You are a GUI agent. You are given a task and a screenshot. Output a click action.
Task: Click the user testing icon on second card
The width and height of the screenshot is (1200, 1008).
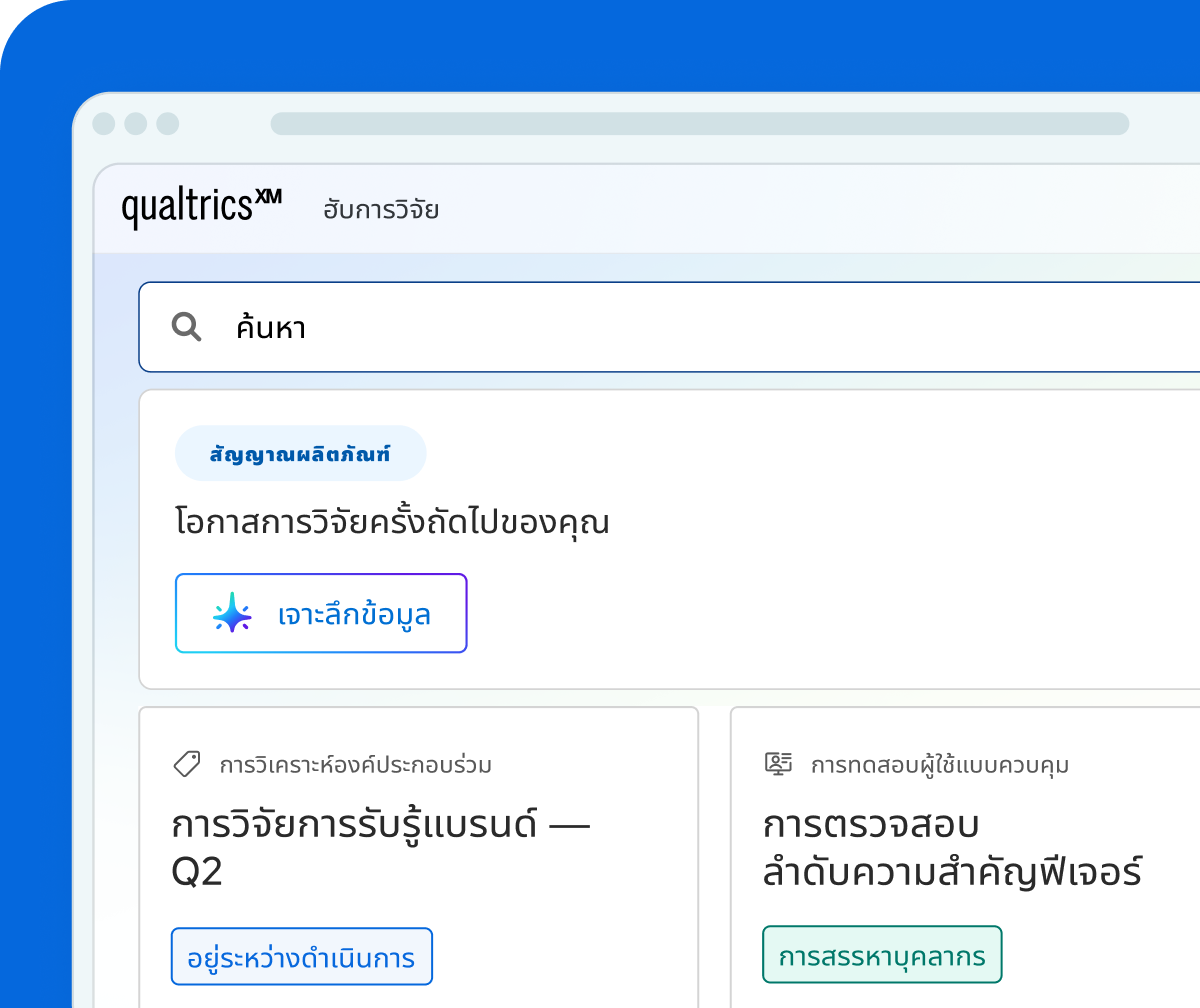[x=778, y=765]
